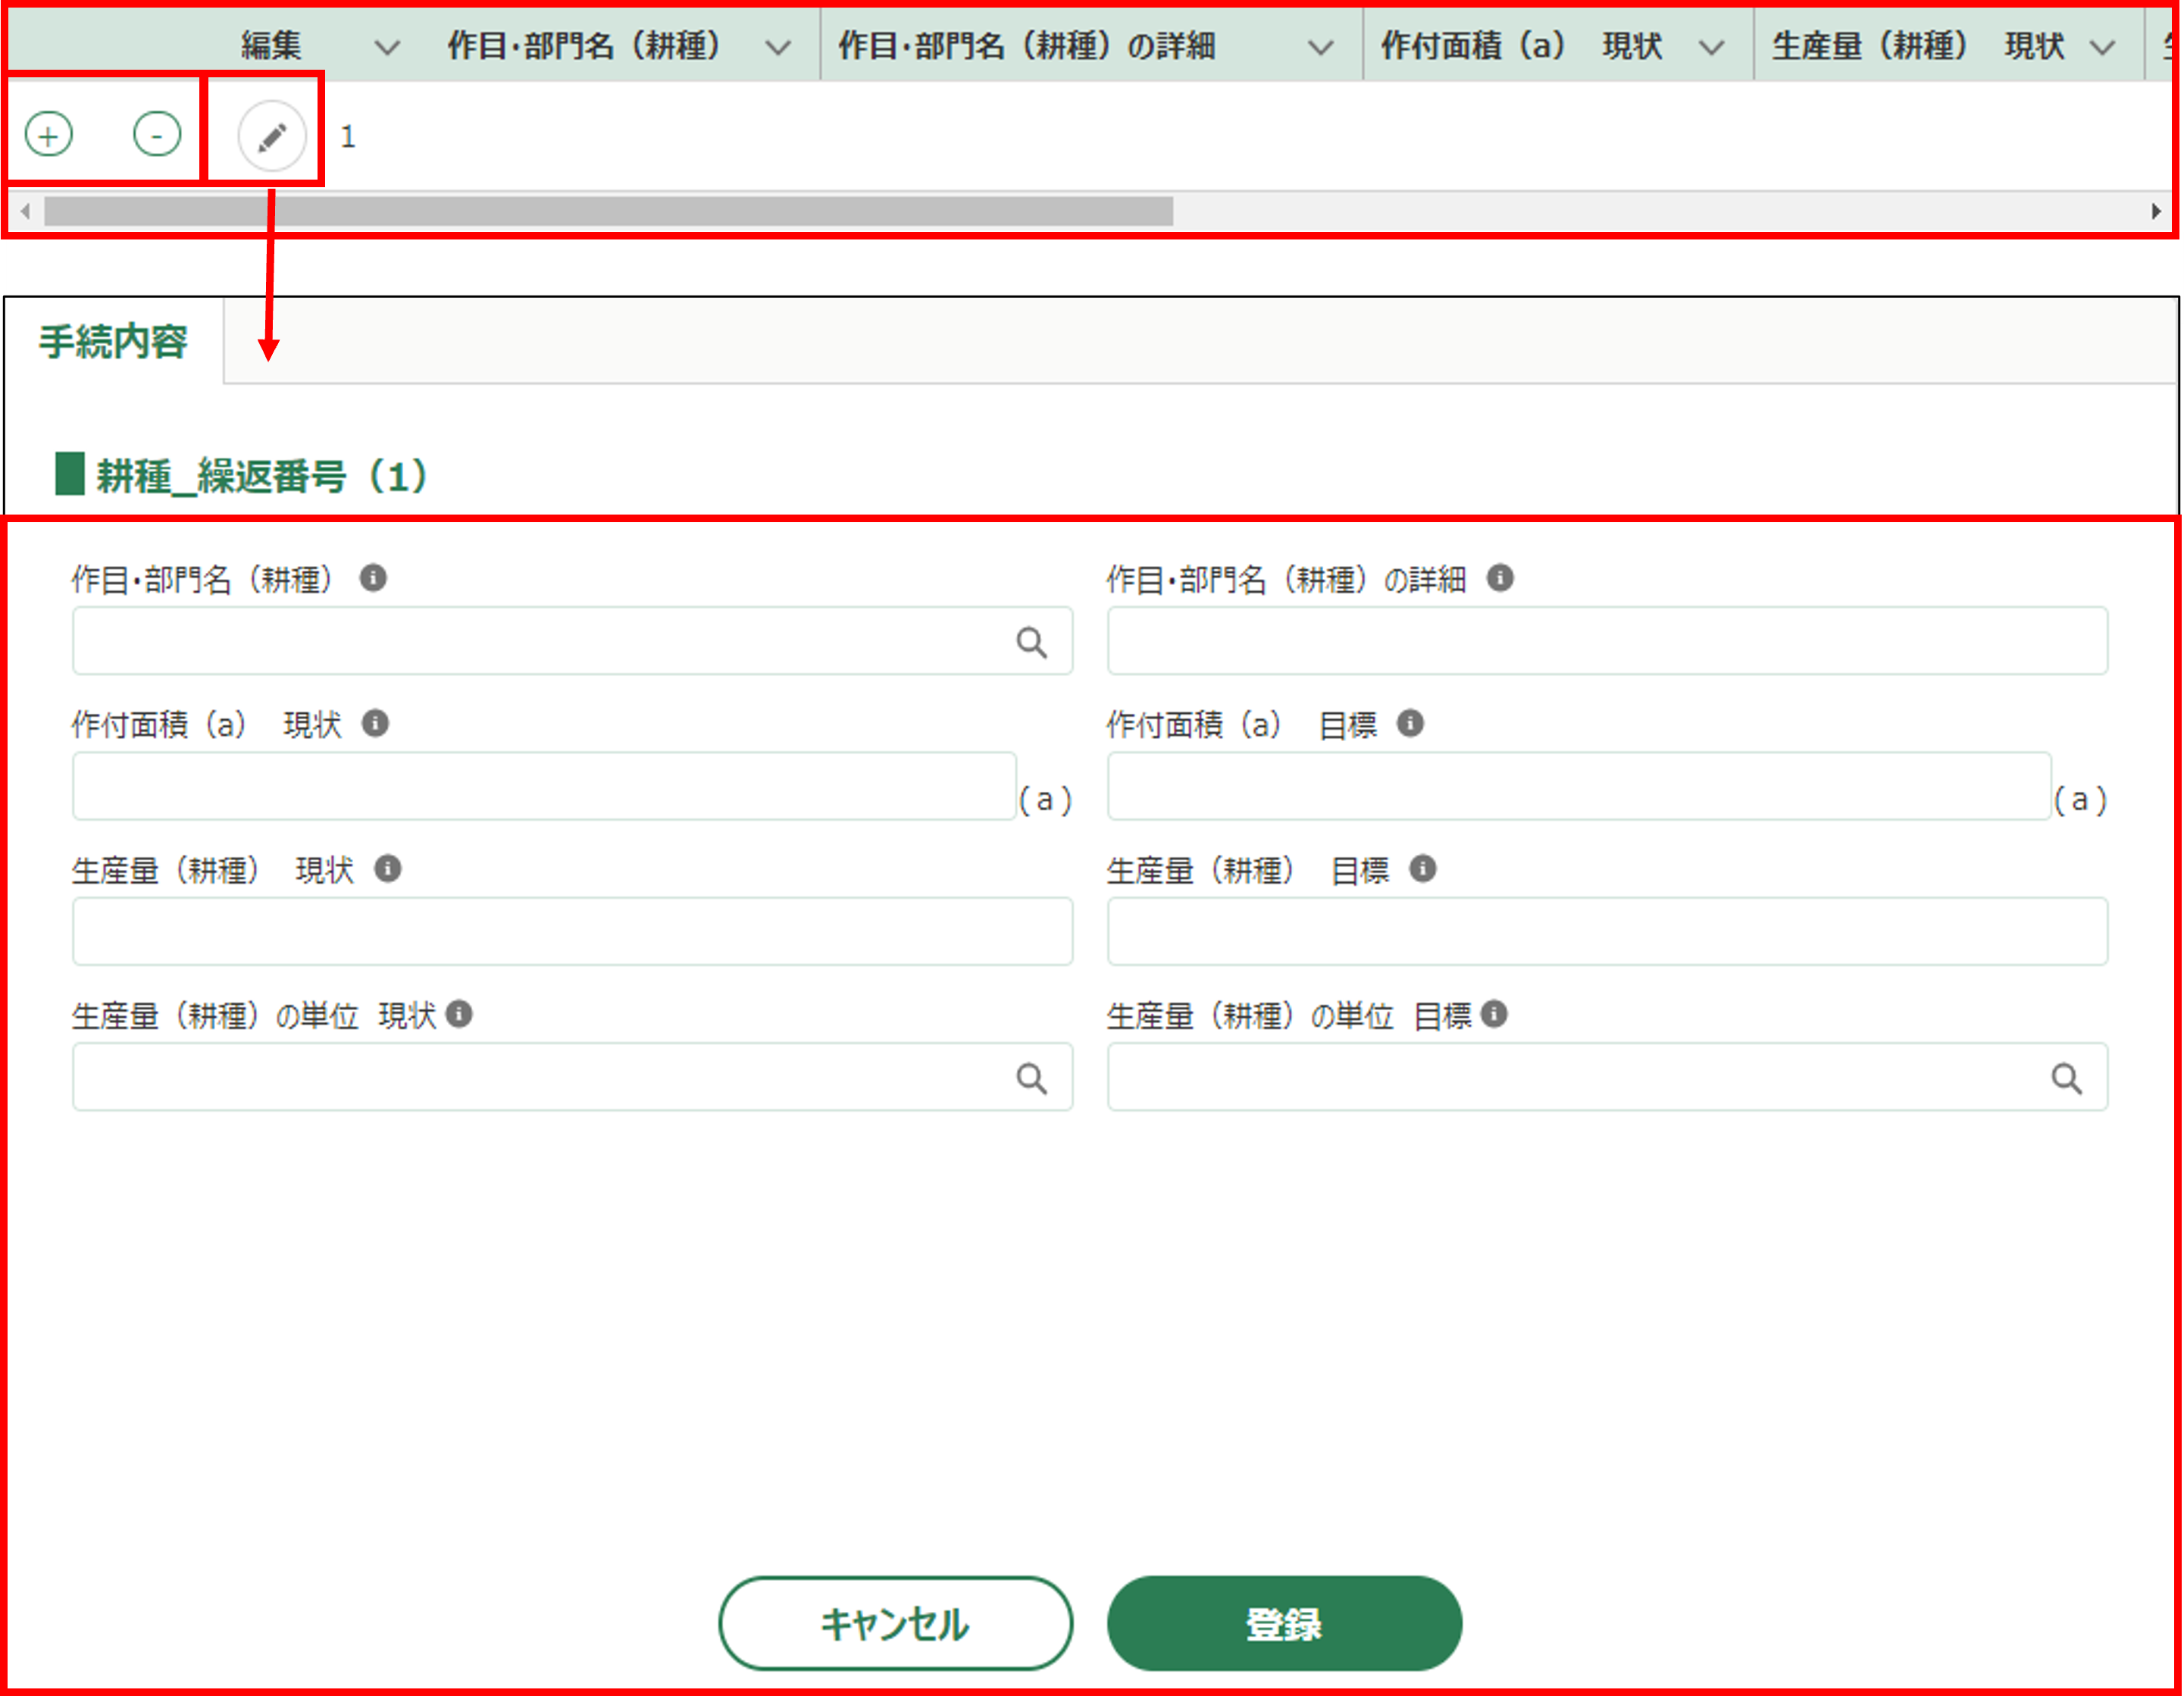Screen dimensions: 2184x1696
Task: Open 作付面積（a）現状 column header chevron
Action: pos(1711,47)
